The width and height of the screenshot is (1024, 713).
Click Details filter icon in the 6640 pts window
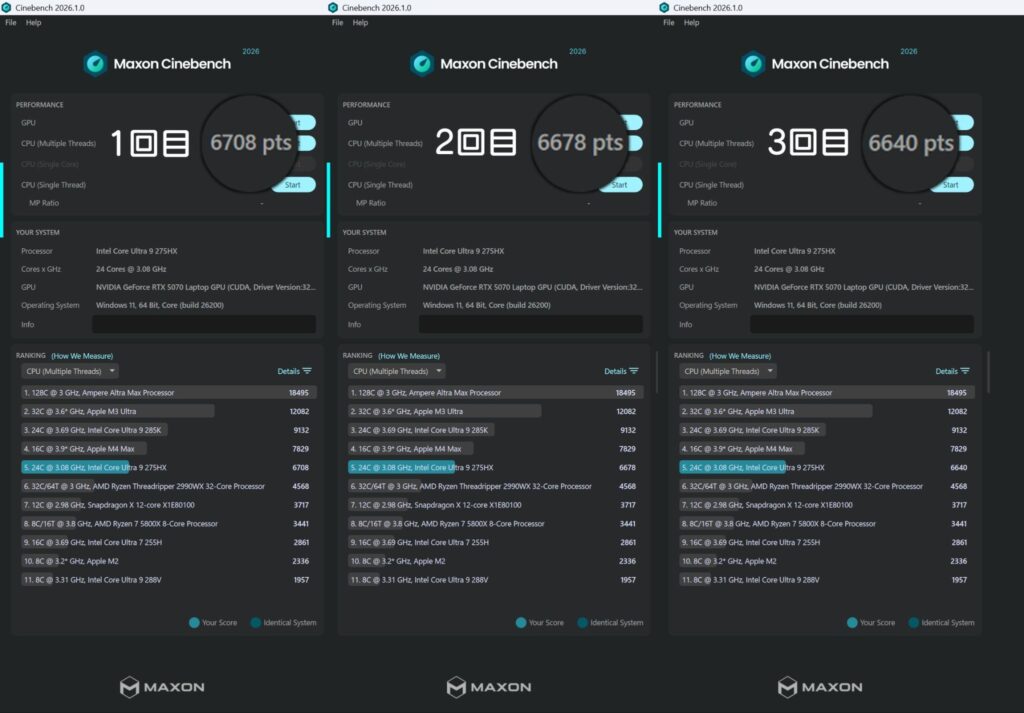point(965,371)
